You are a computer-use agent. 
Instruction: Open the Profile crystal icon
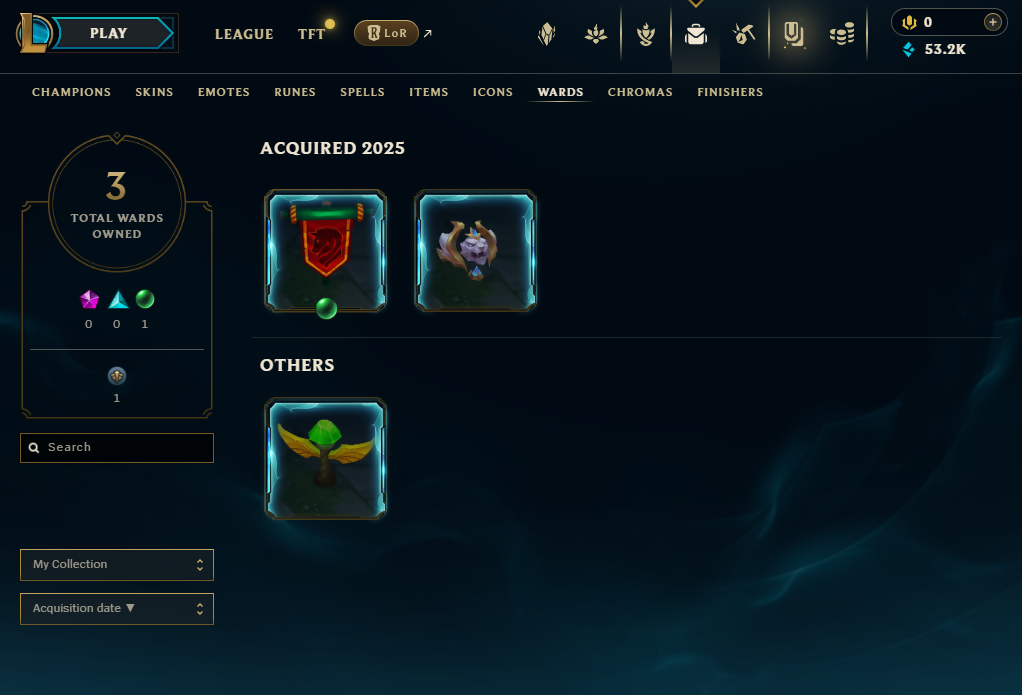click(547, 34)
